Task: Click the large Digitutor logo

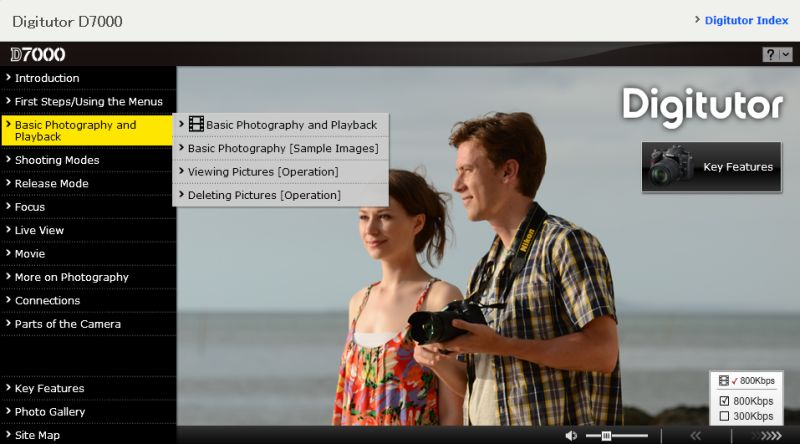Action: point(703,107)
